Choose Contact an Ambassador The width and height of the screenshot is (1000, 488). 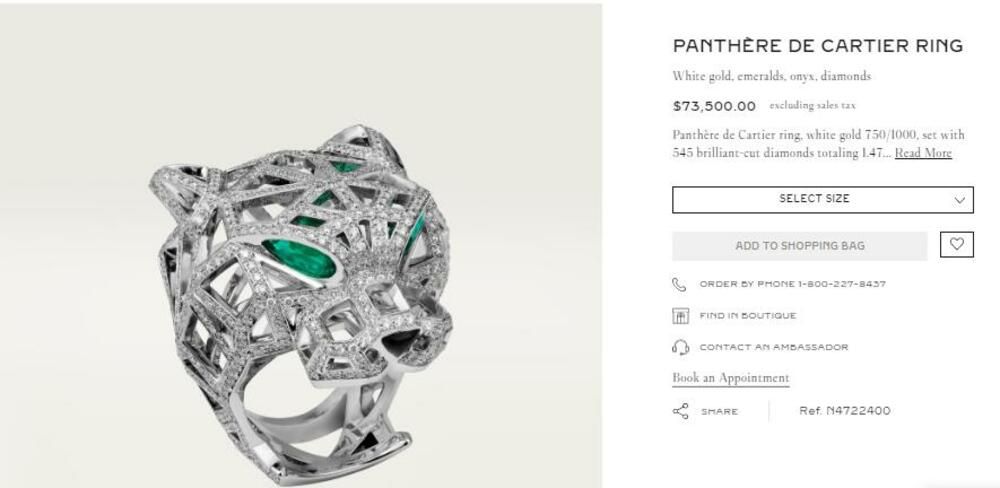774,347
